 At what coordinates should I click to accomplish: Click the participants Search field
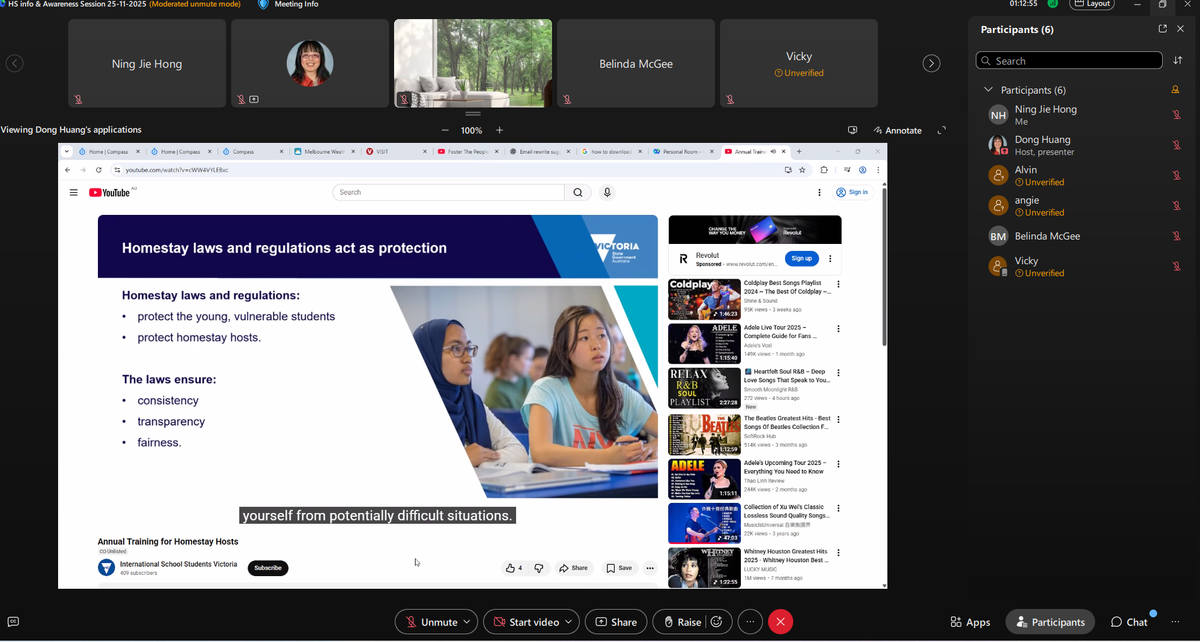coord(1070,61)
